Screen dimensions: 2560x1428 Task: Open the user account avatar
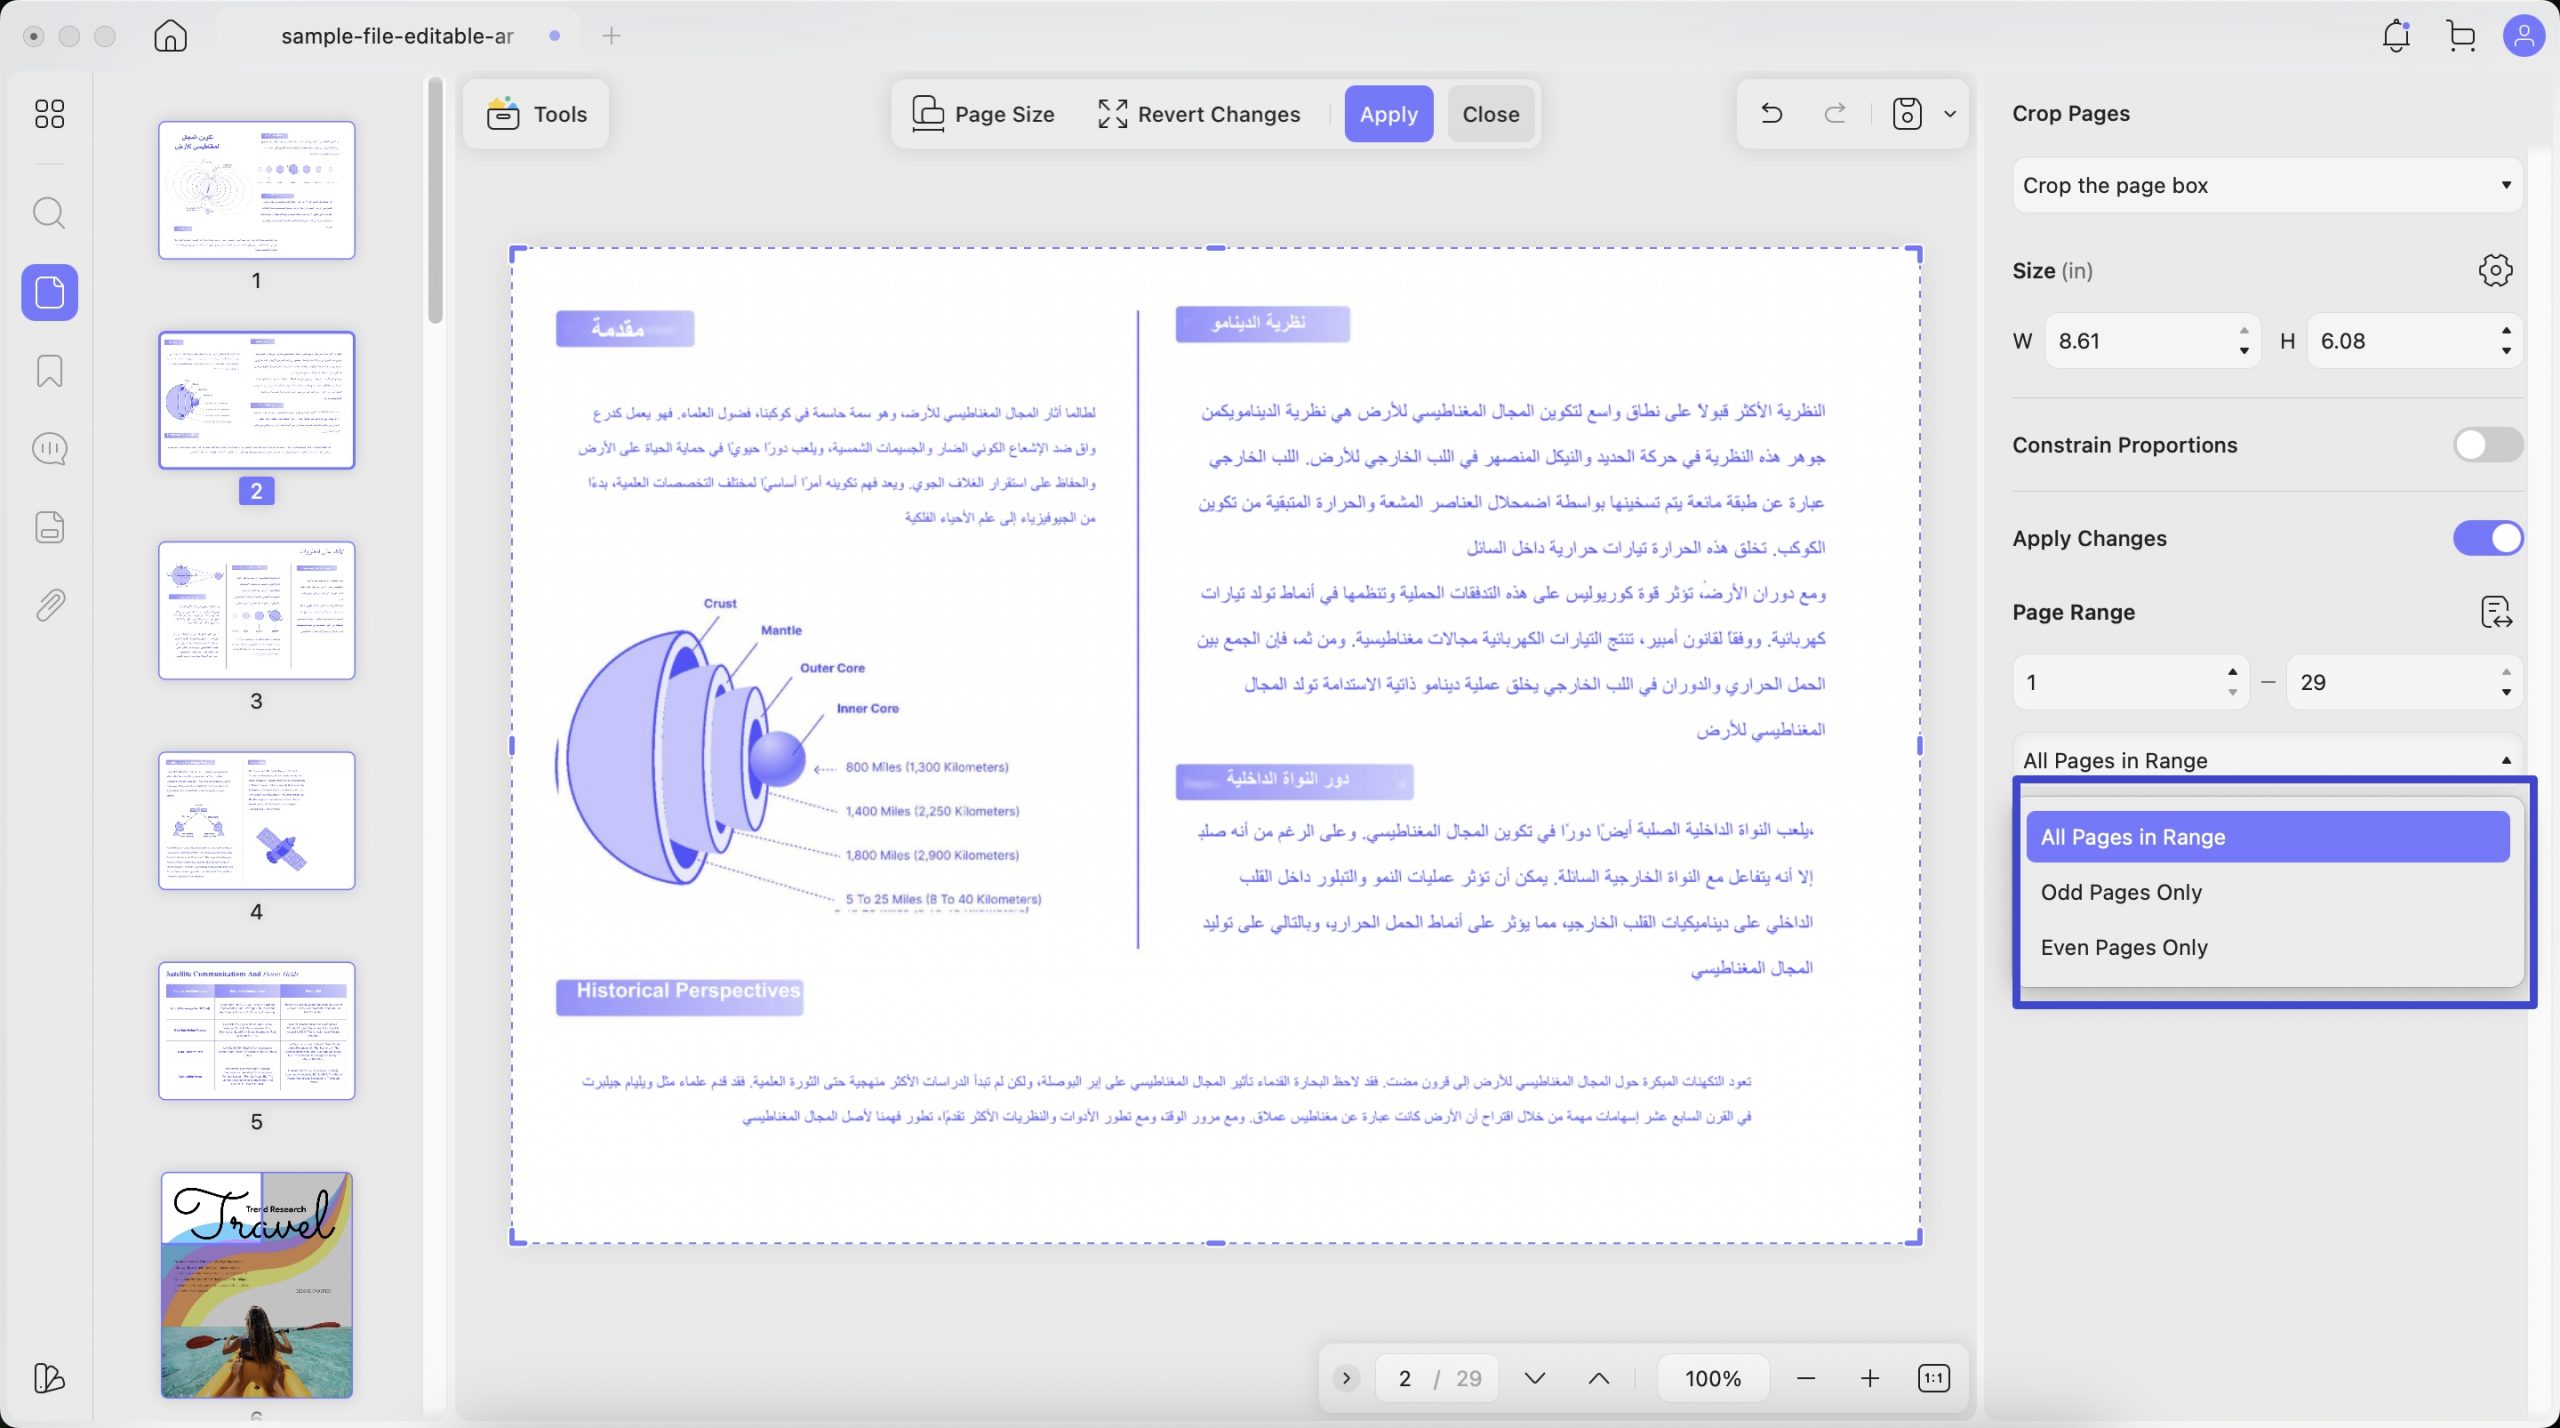pos(2523,36)
